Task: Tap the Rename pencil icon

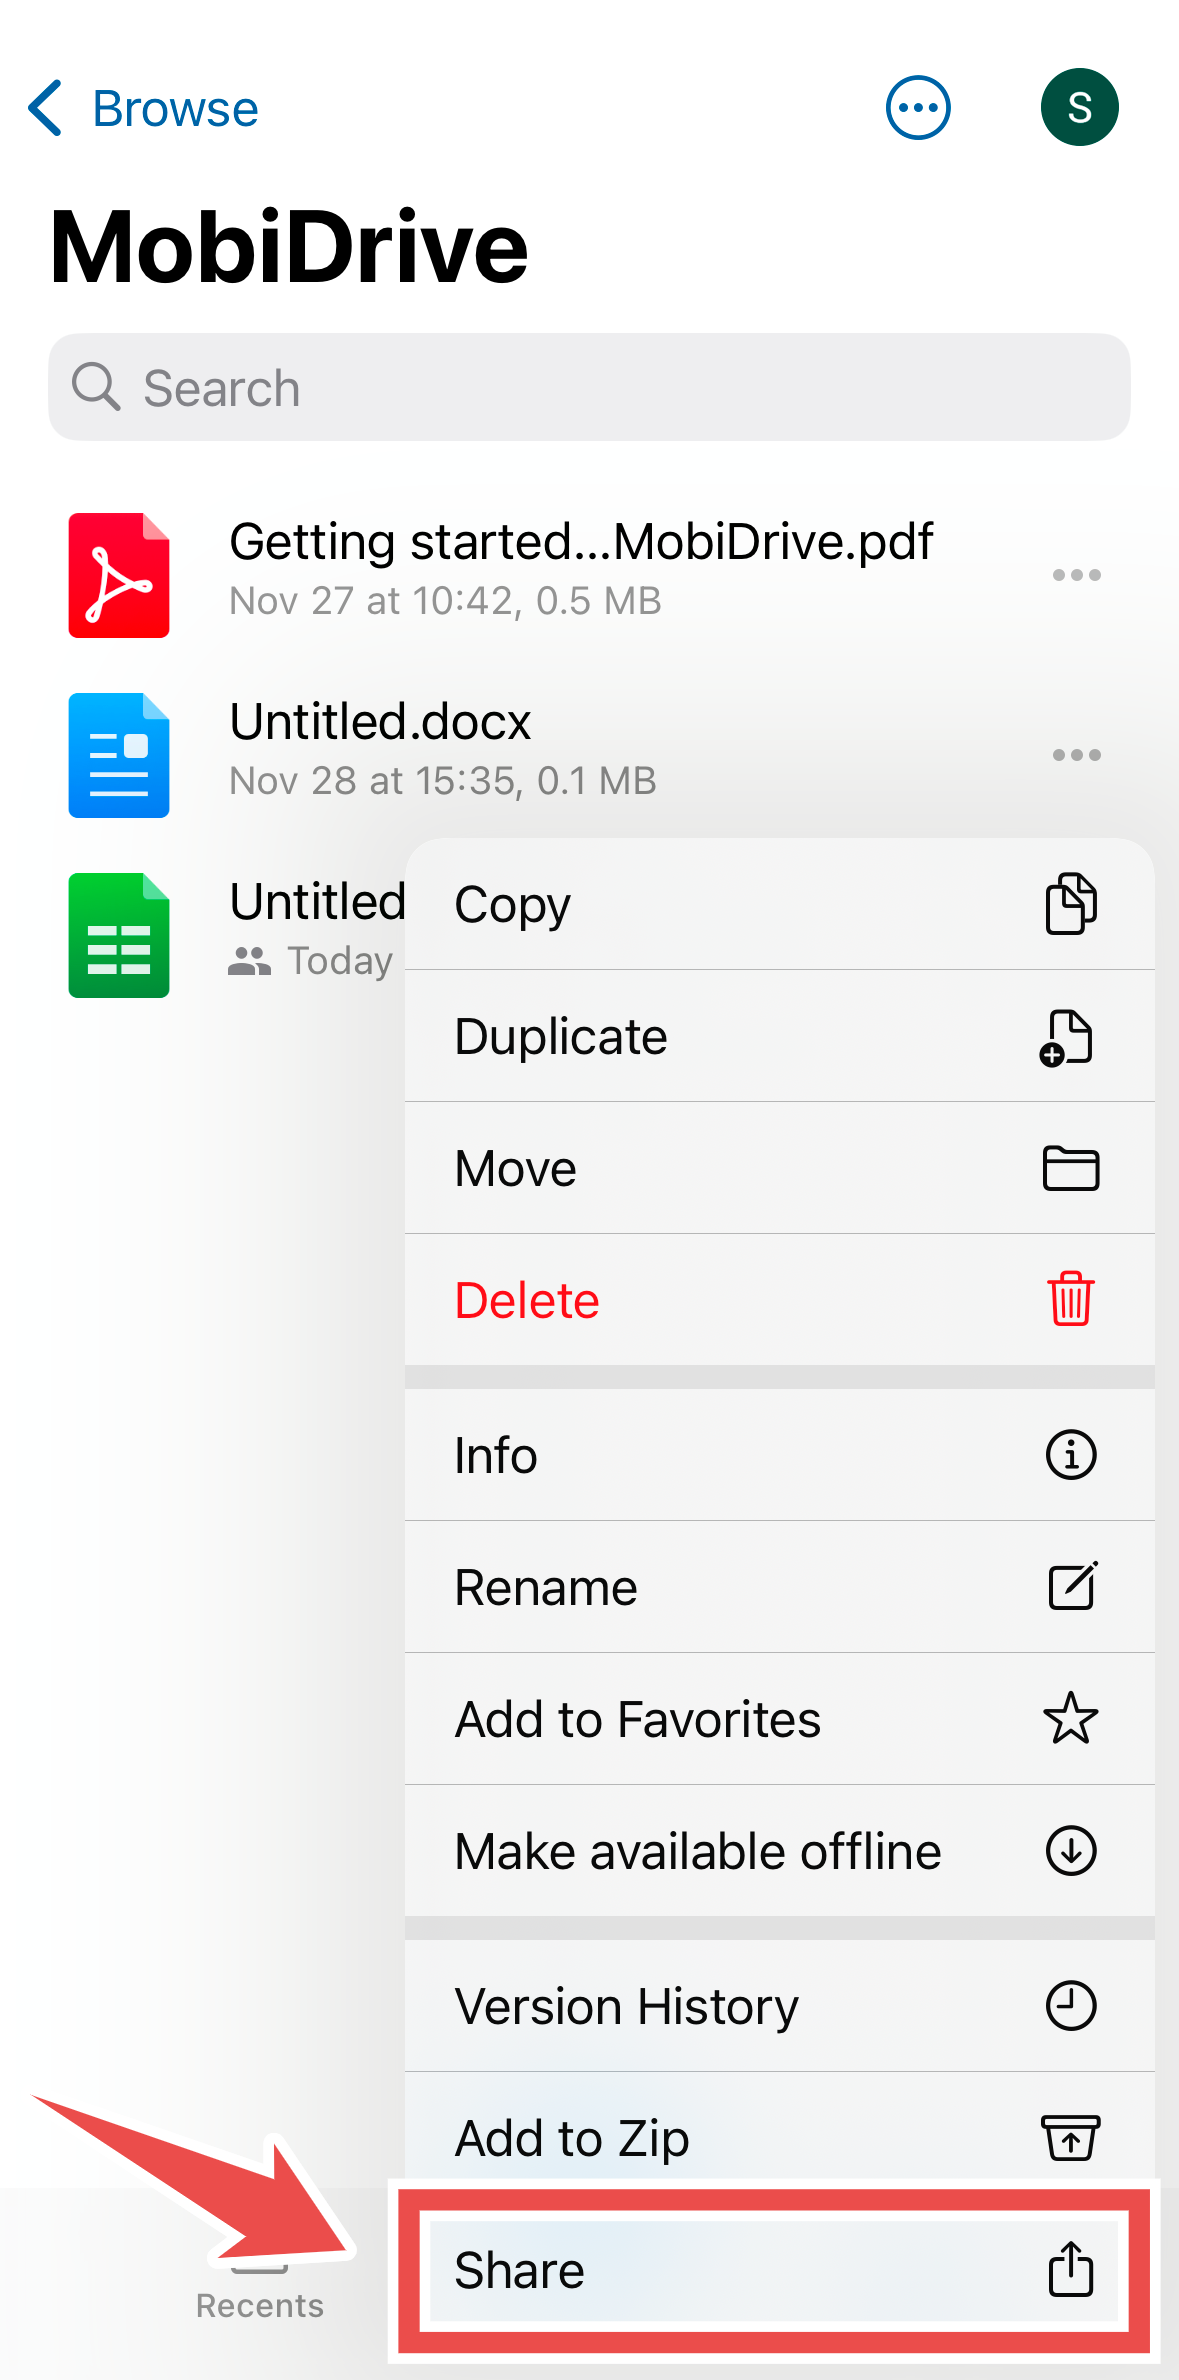Action: tap(1072, 1586)
